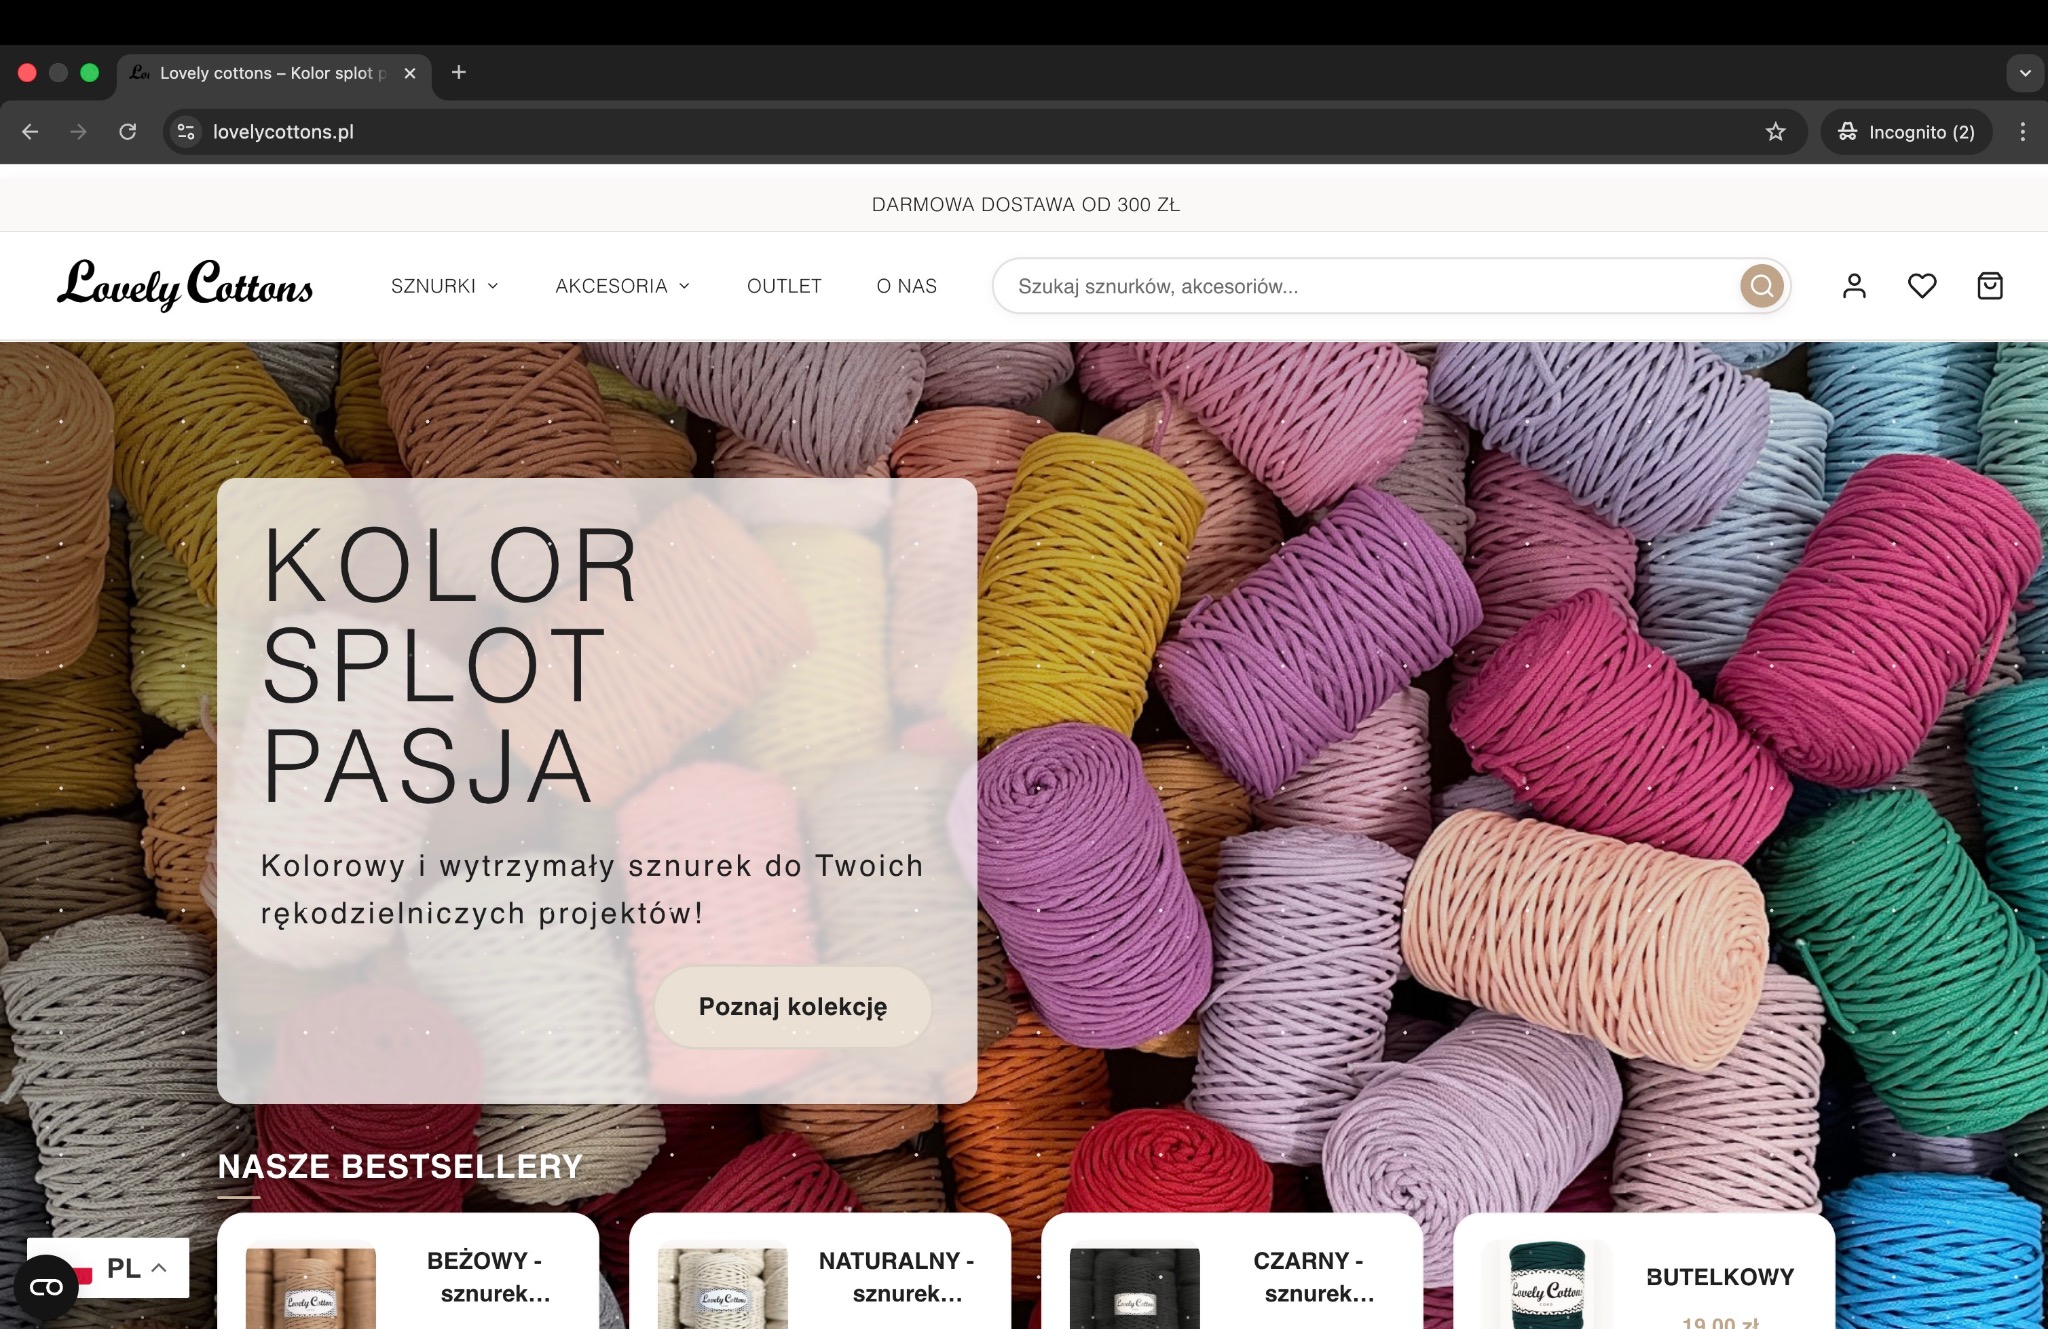
Task: Click the accessibility widget icon
Action: (46, 1287)
